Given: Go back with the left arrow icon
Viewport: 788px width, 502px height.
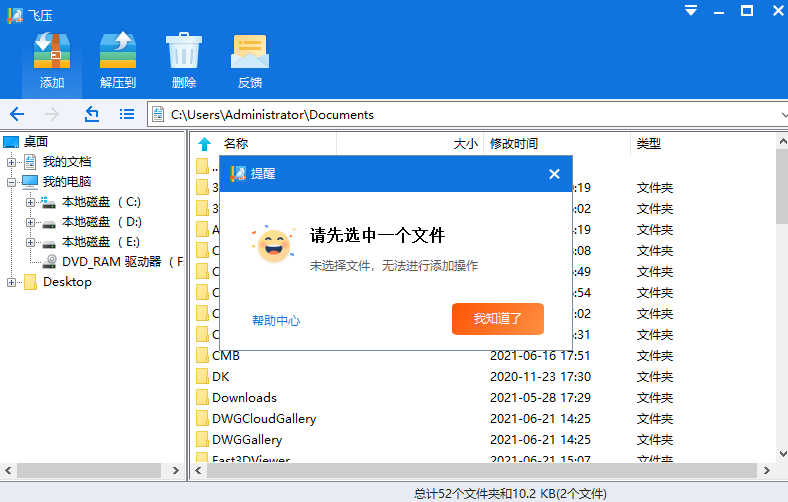Looking at the screenshot, I should [x=17, y=114].
